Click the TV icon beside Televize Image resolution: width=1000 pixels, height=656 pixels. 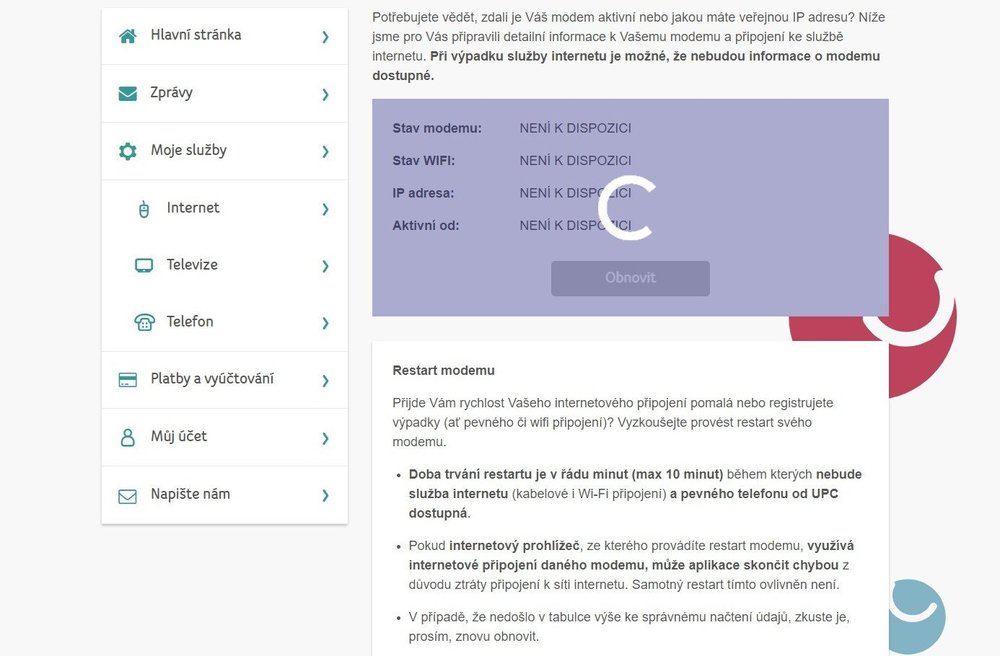(144, 266)
